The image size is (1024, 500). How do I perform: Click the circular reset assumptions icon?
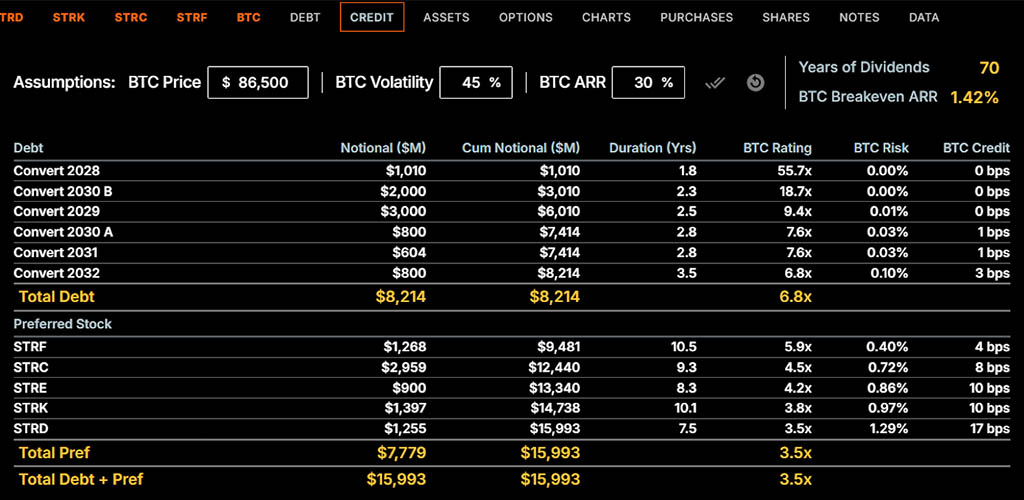point(756,83)
